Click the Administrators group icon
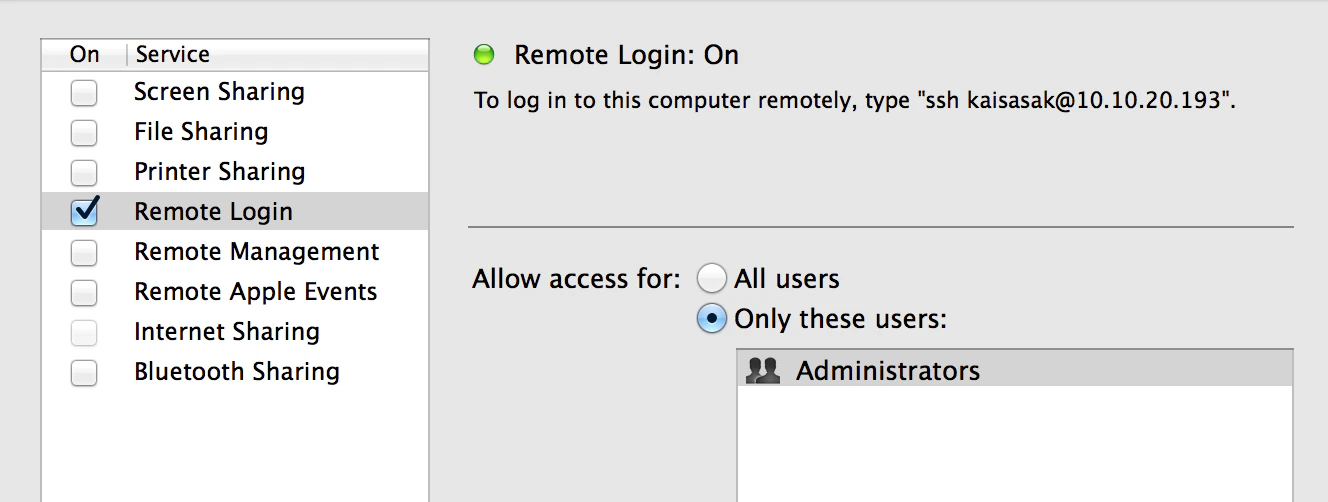 click(x=763, y=371)
